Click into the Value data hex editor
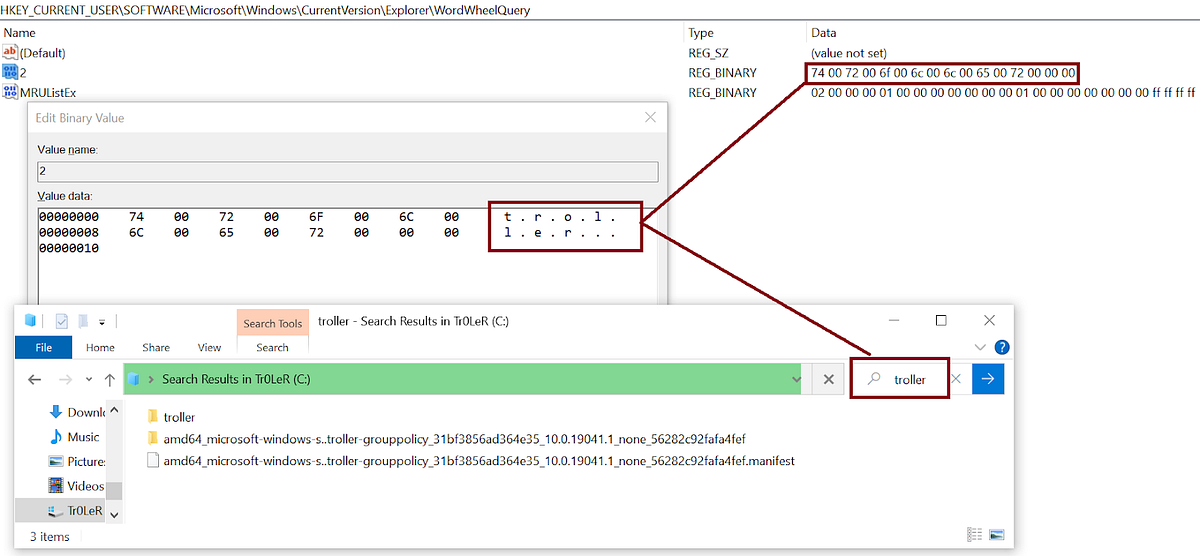1200x556 pixels. pos(348,256)
